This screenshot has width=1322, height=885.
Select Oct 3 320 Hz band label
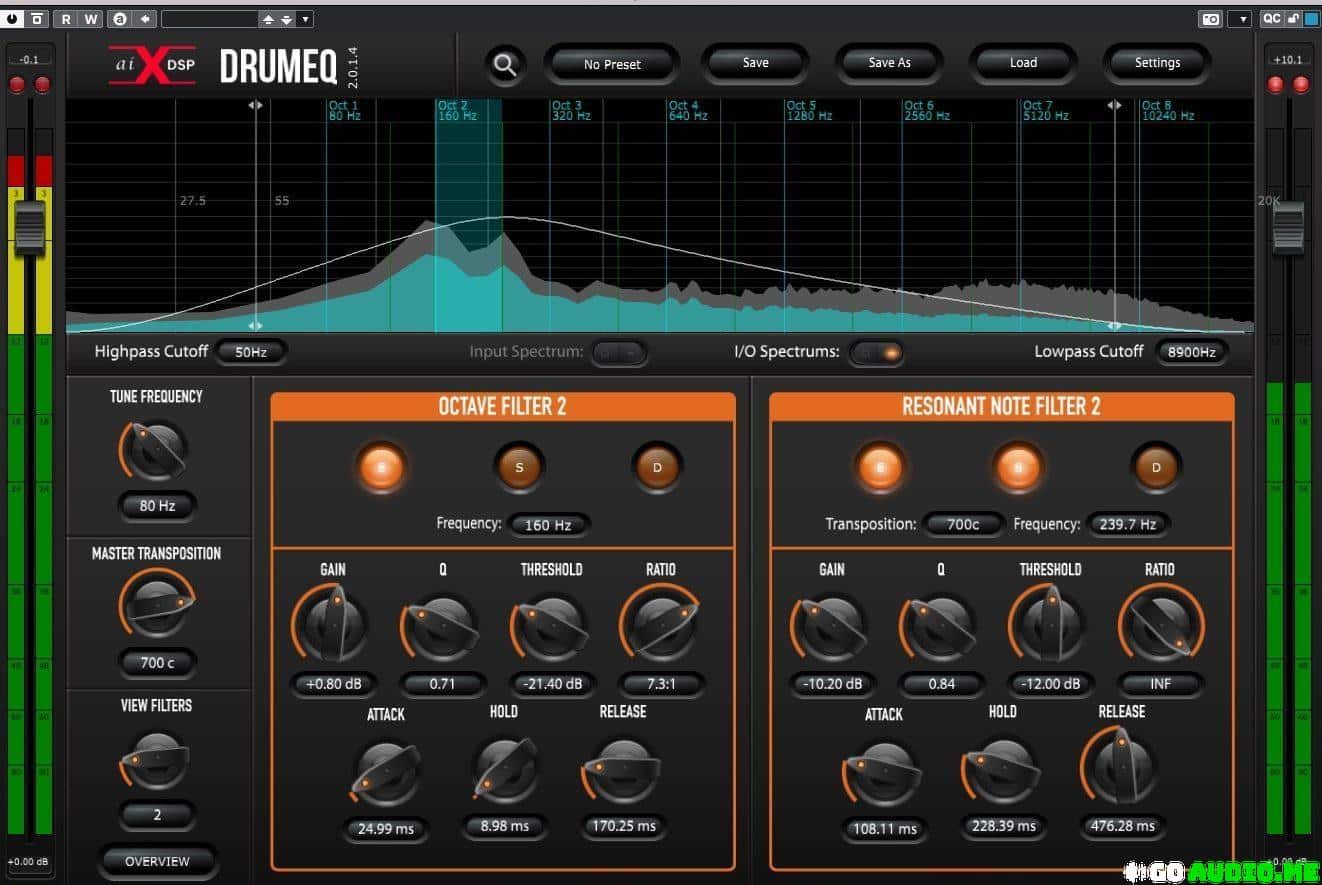tap(571, 110)
